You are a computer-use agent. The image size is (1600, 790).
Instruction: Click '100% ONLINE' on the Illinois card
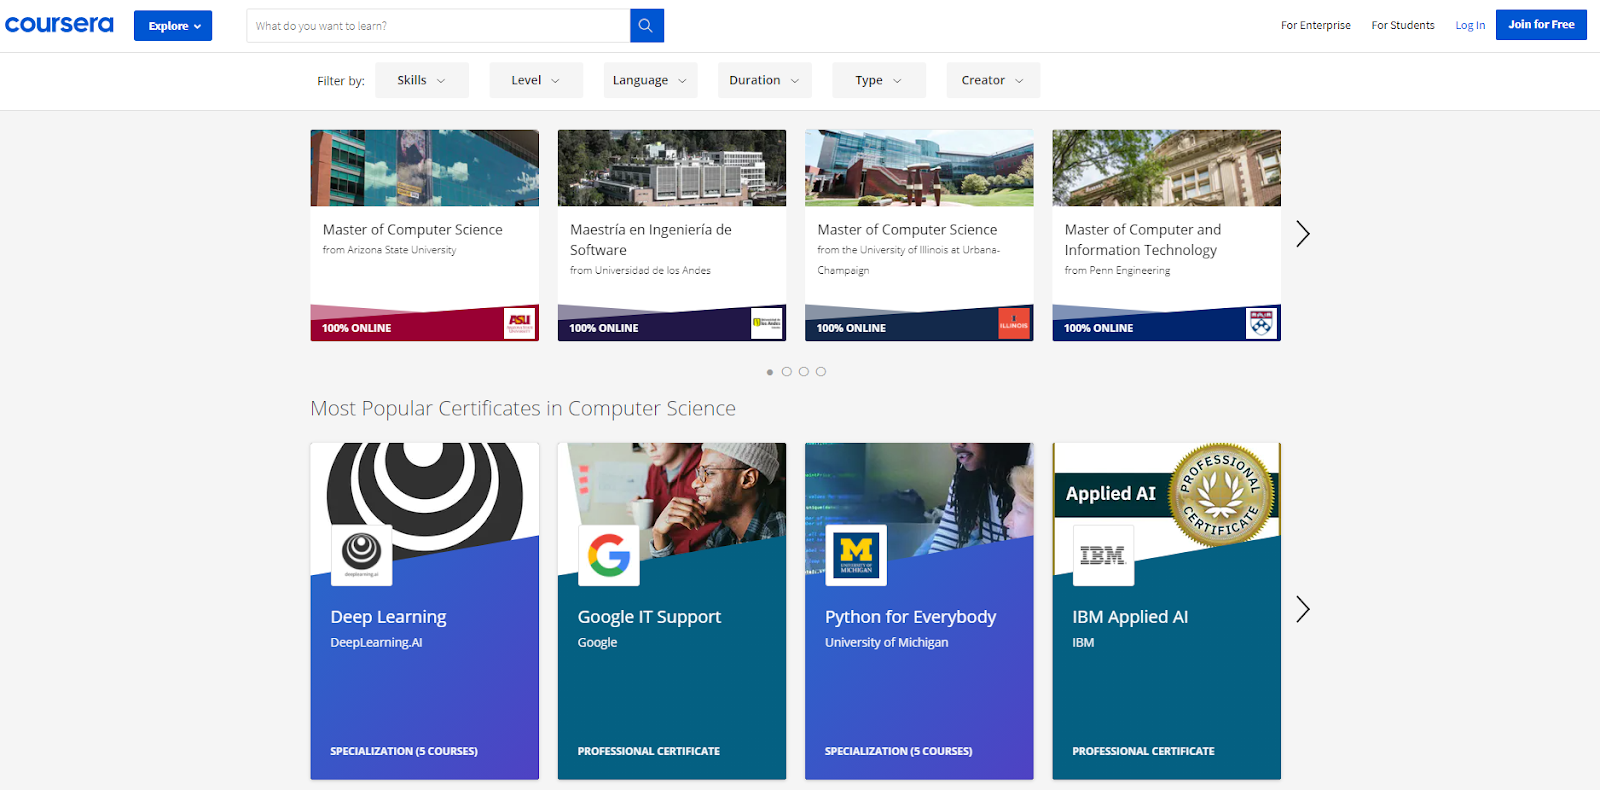pyautogui.click(x=851, y=328)
